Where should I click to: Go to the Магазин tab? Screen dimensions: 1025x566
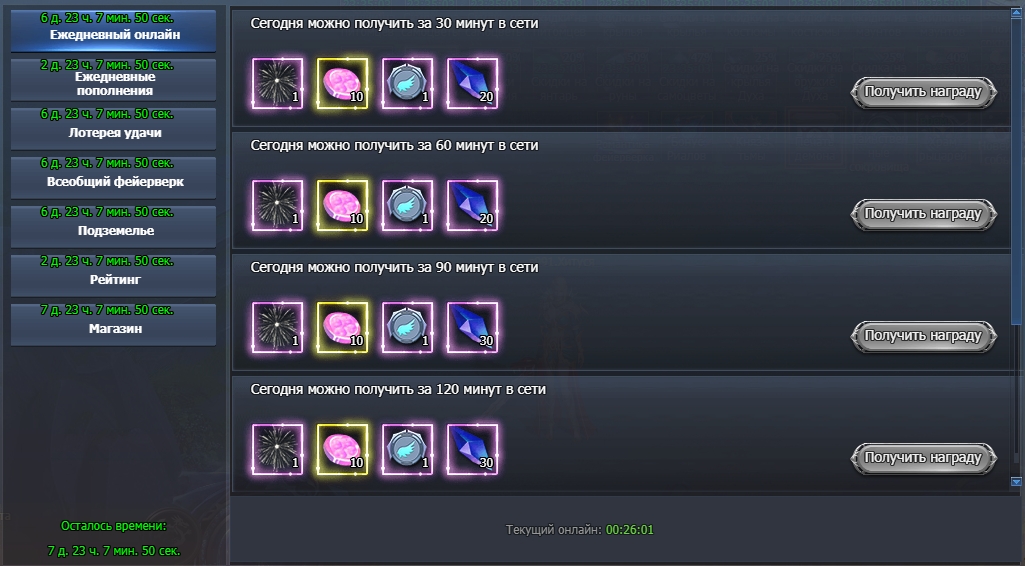coord(114,325)
